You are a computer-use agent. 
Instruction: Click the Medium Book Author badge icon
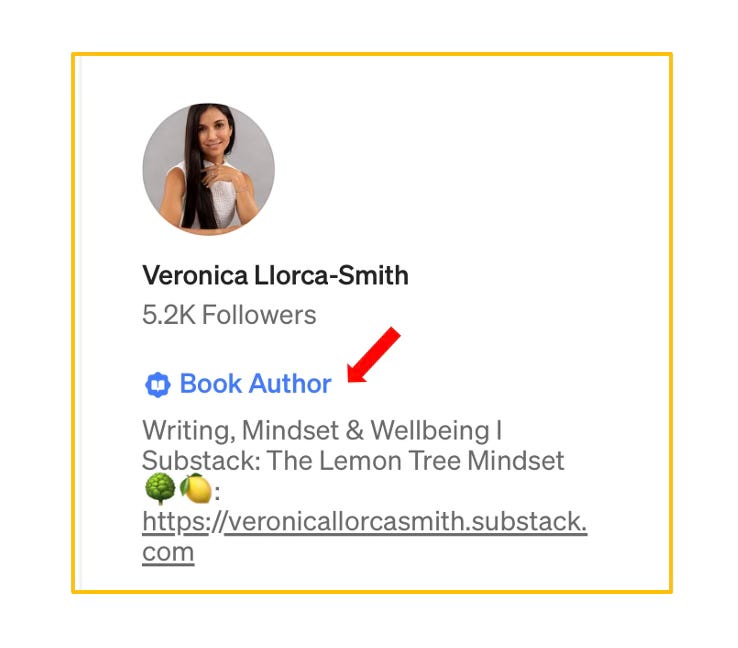(157, 384)
